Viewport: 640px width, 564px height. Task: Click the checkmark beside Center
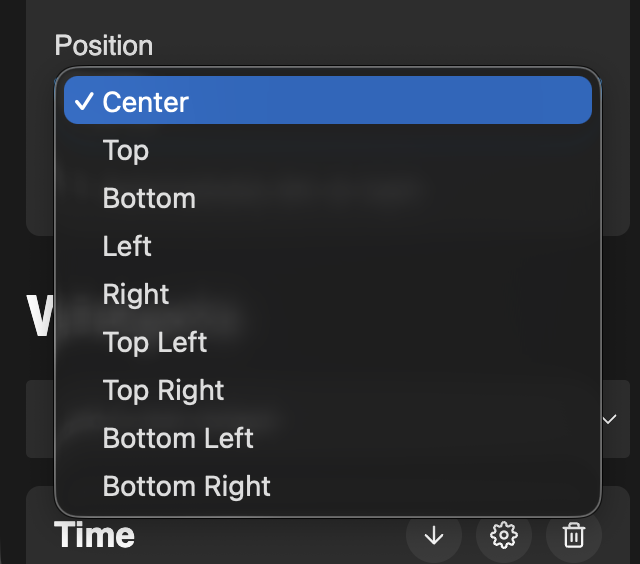(x=85, y=102)
